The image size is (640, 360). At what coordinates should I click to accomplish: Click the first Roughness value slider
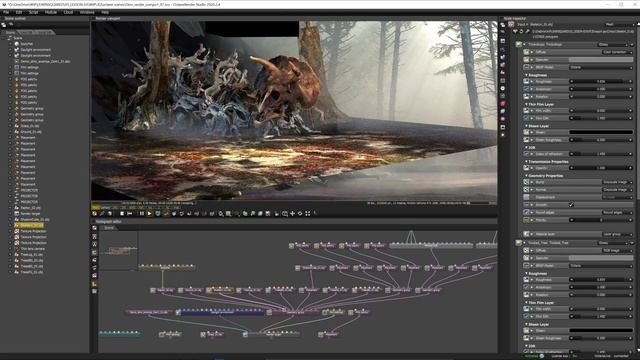(601, 82)
